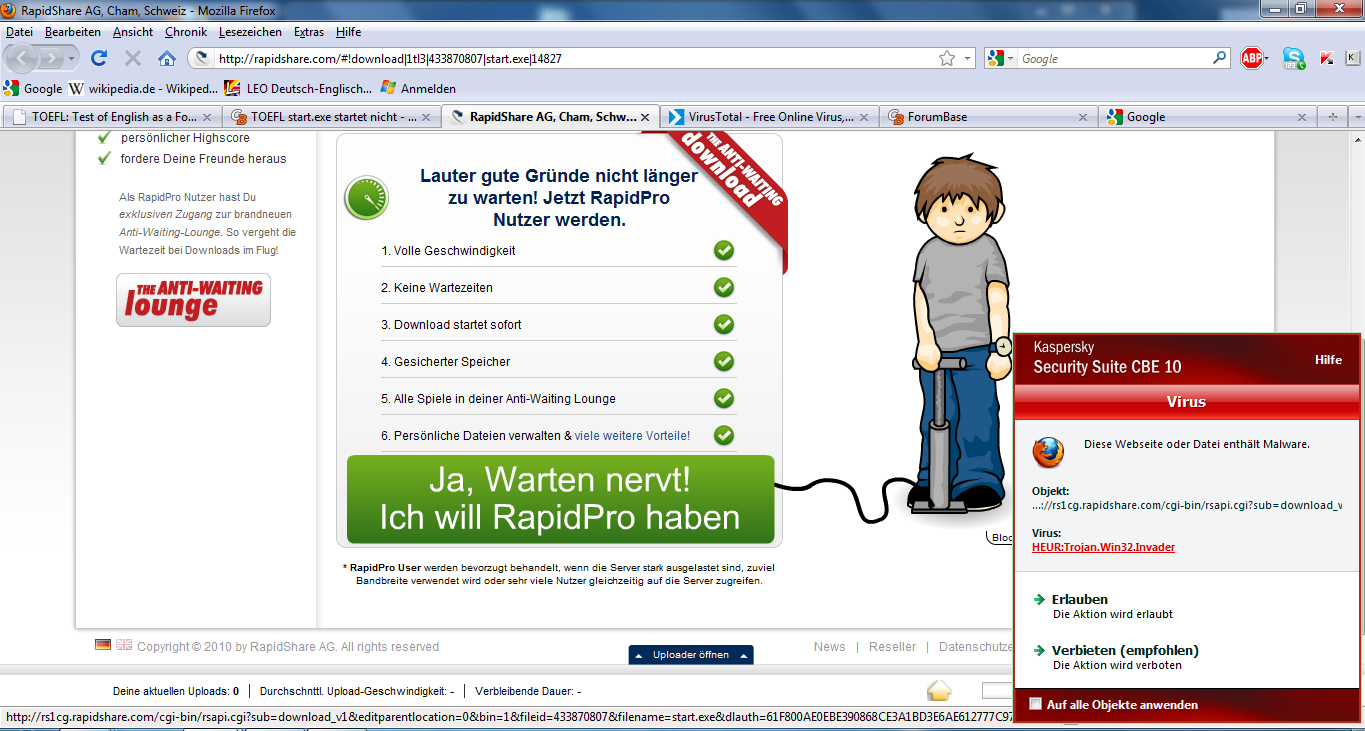Go back with the browser Back arrow
Image resolution: width=1365 pixels, height=731 pixels.
pos(24,58)
